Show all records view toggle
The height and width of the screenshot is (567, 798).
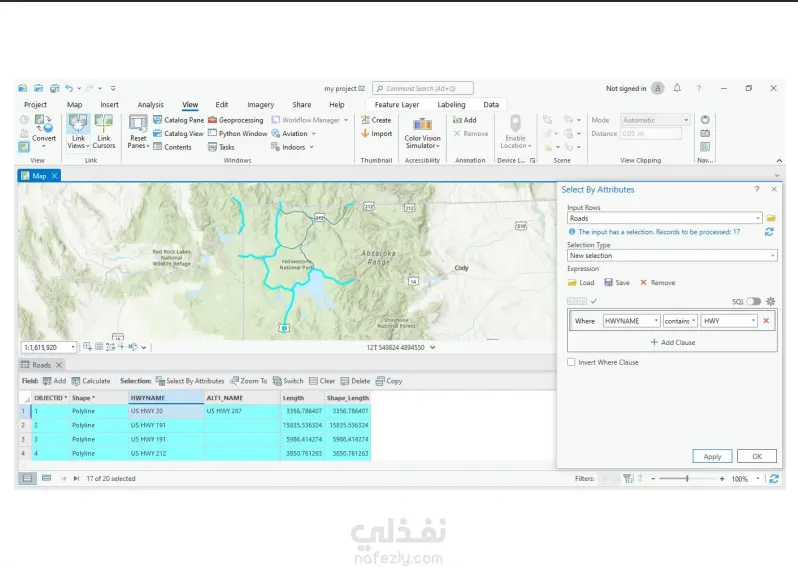27,478
